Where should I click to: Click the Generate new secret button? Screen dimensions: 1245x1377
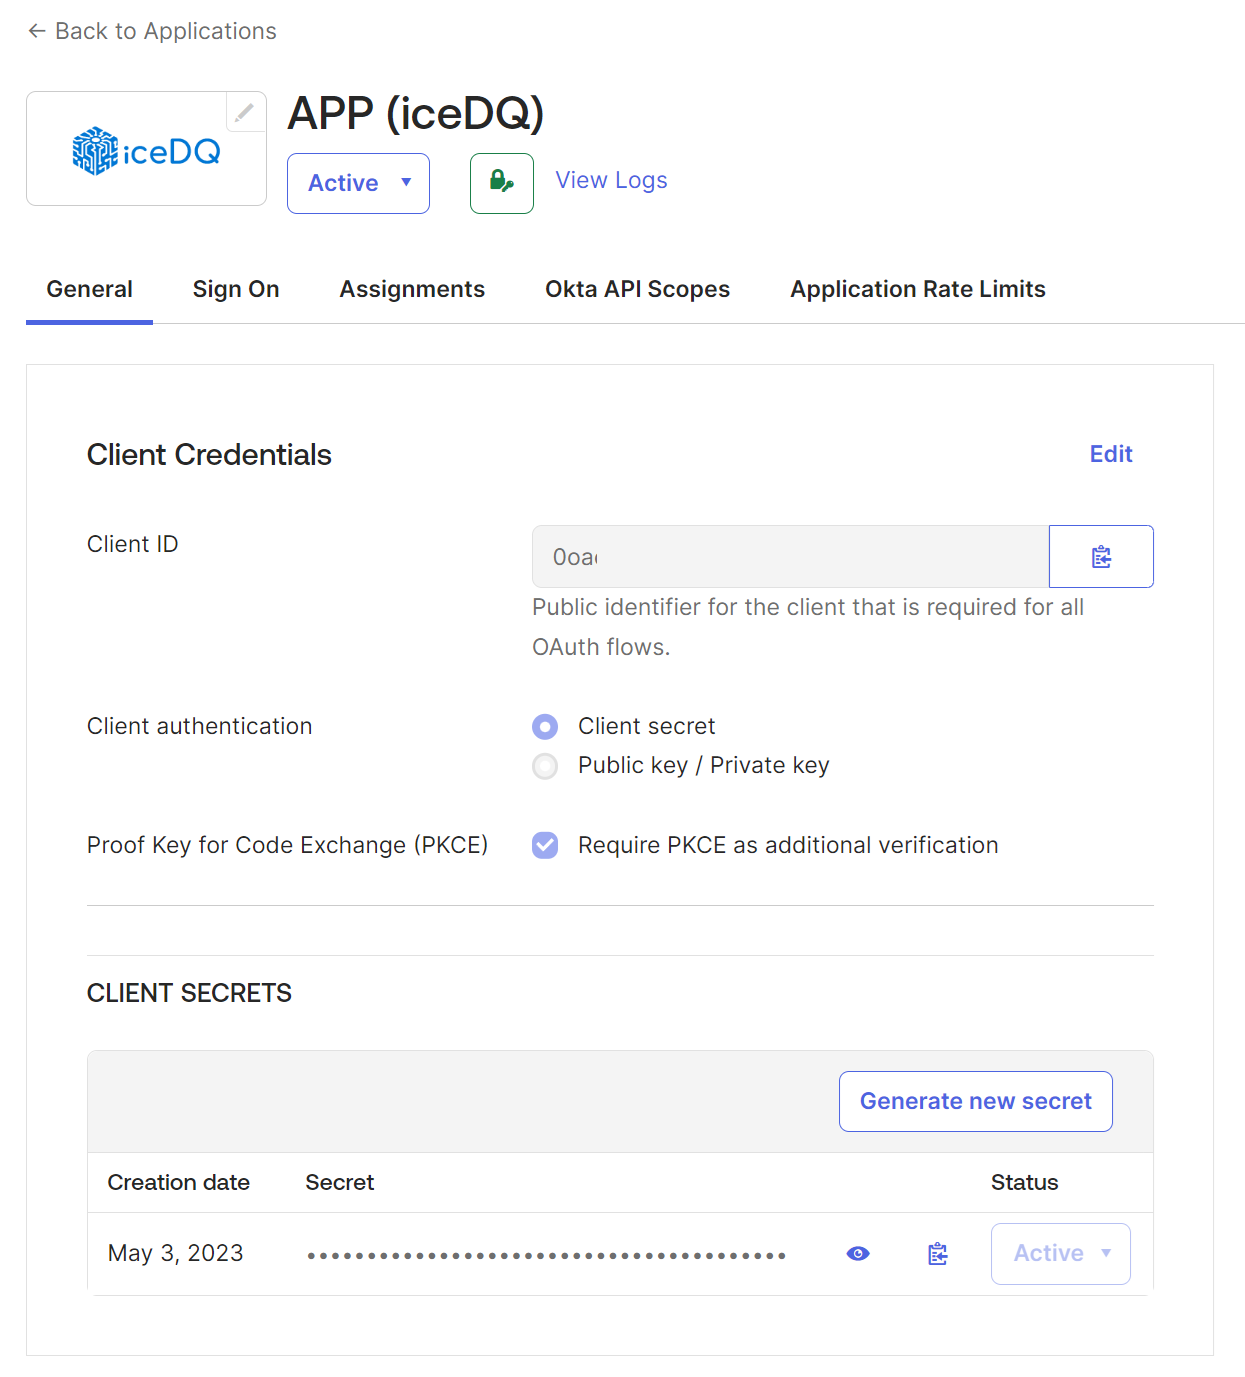[x=975, y=1101]
